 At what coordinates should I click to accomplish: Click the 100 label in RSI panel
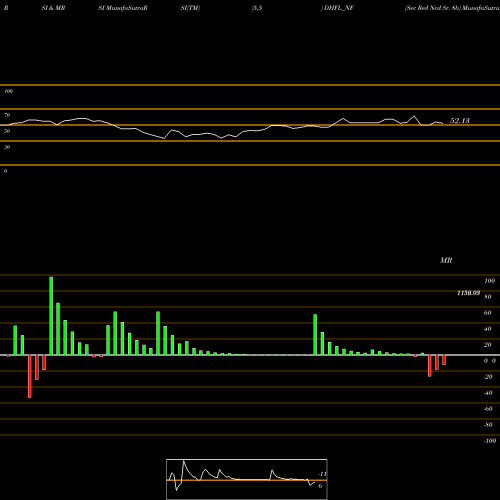(8, 91)
